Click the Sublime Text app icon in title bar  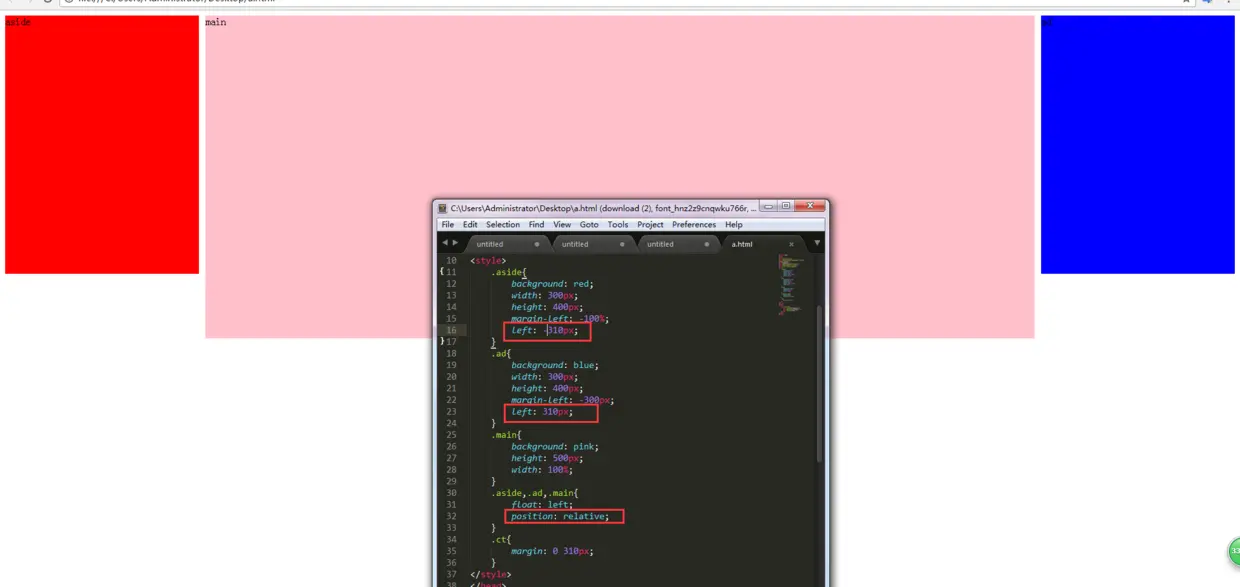tap(442, 208)
